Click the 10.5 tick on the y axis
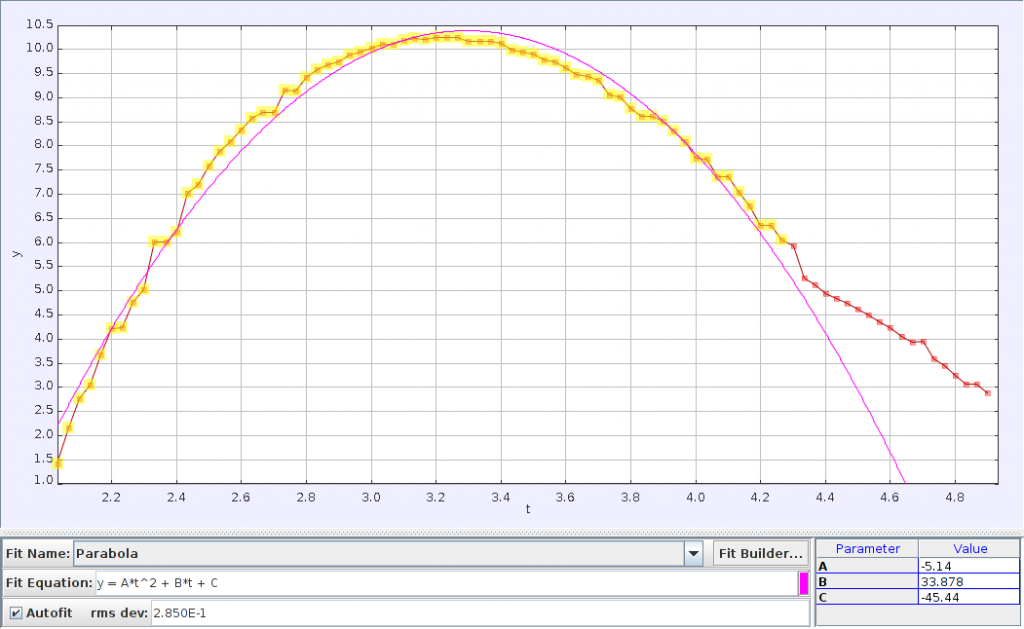 (x=39, y=25)
